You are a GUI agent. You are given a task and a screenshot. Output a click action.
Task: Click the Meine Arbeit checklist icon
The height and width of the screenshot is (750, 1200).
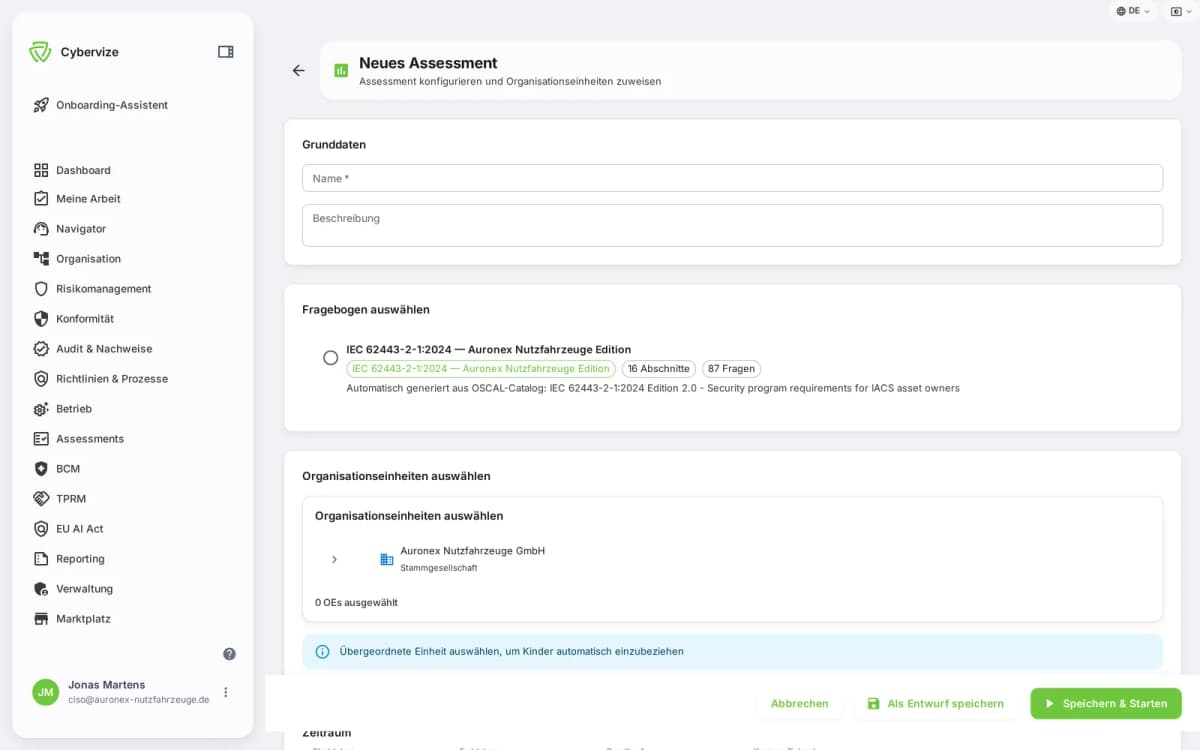tap(41, 199)
